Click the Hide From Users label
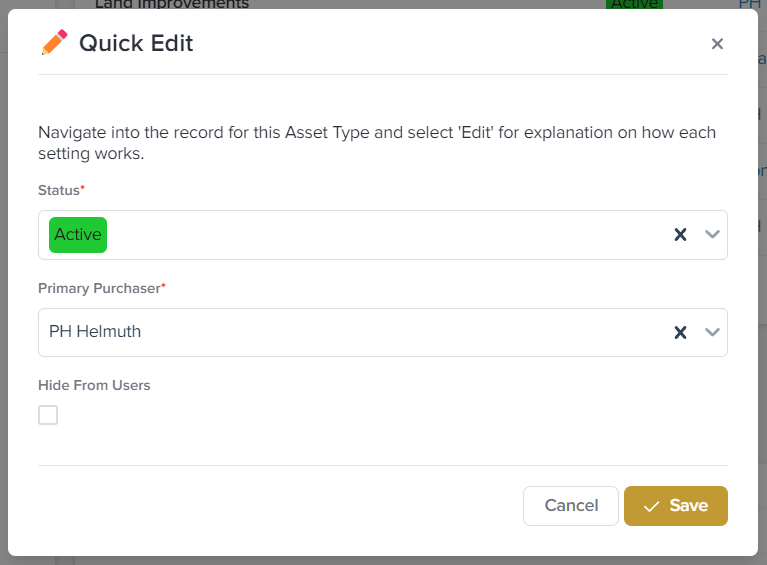 coord(94,385)
